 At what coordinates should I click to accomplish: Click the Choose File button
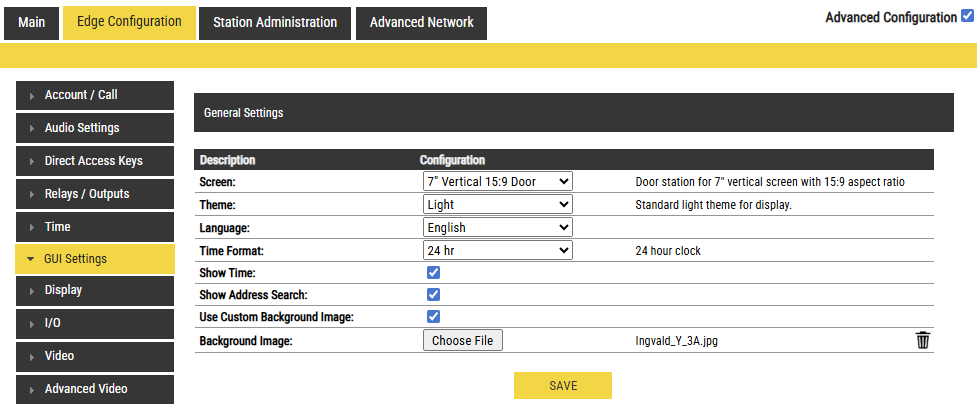(x=463, y=341)
